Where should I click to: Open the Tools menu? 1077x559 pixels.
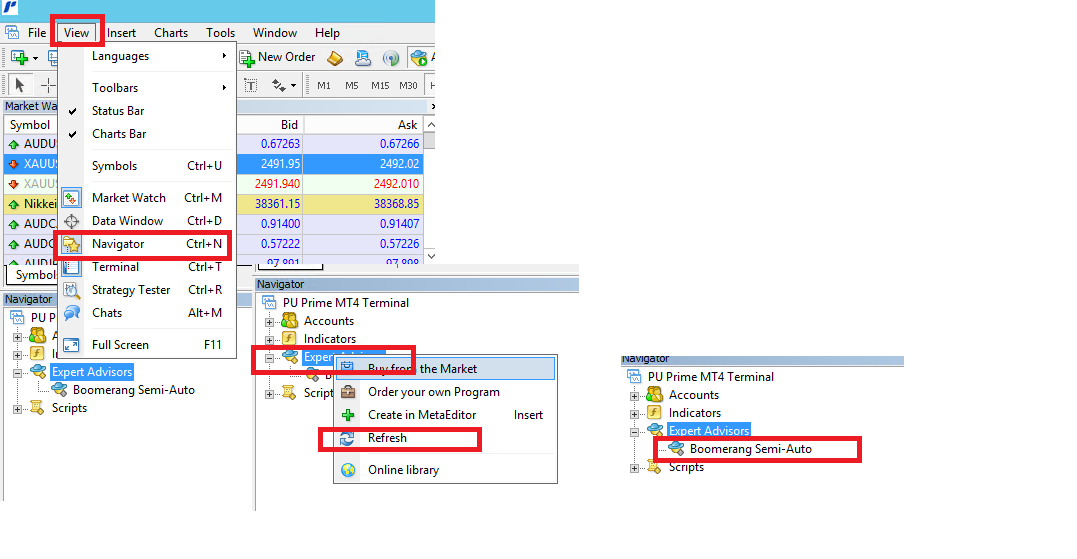[x=220, y=33]
